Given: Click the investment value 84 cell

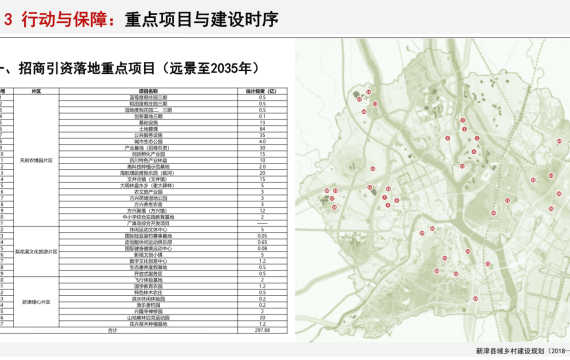Looking at the screenshot, I should click(262, 129).
